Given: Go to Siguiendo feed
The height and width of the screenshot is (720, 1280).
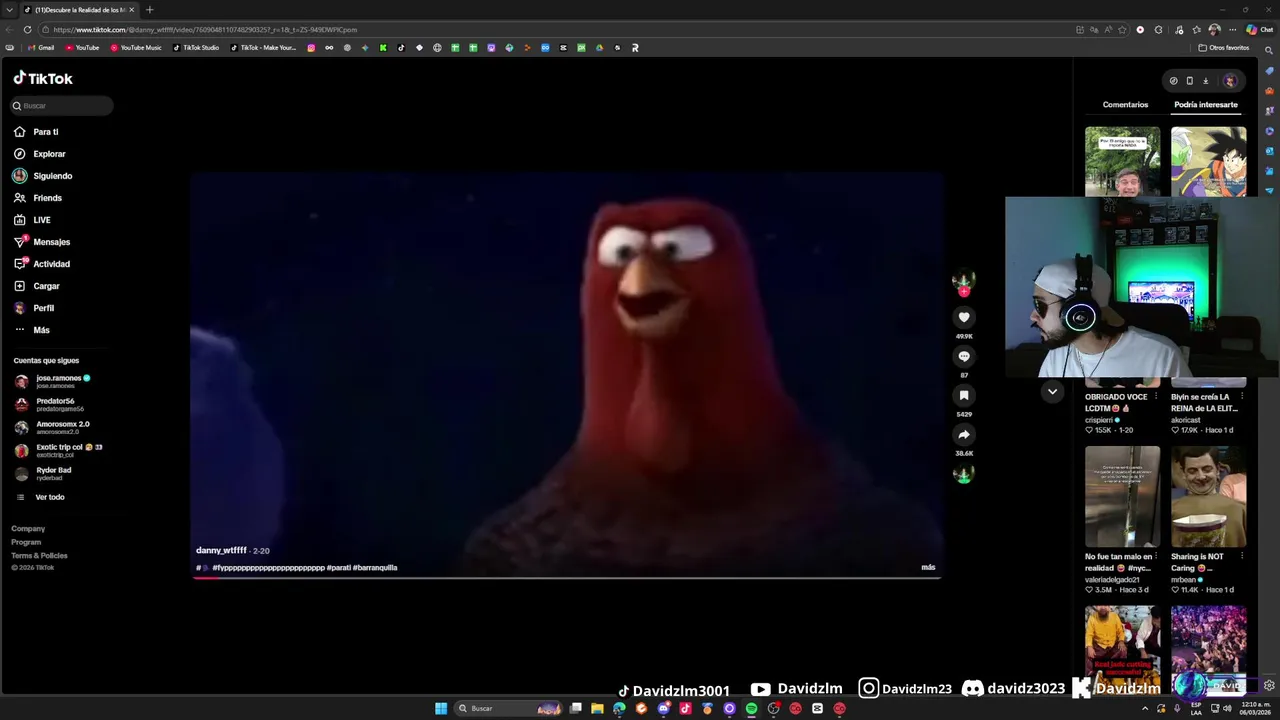Looking at the screenshot, I should (x=43, y=176).
